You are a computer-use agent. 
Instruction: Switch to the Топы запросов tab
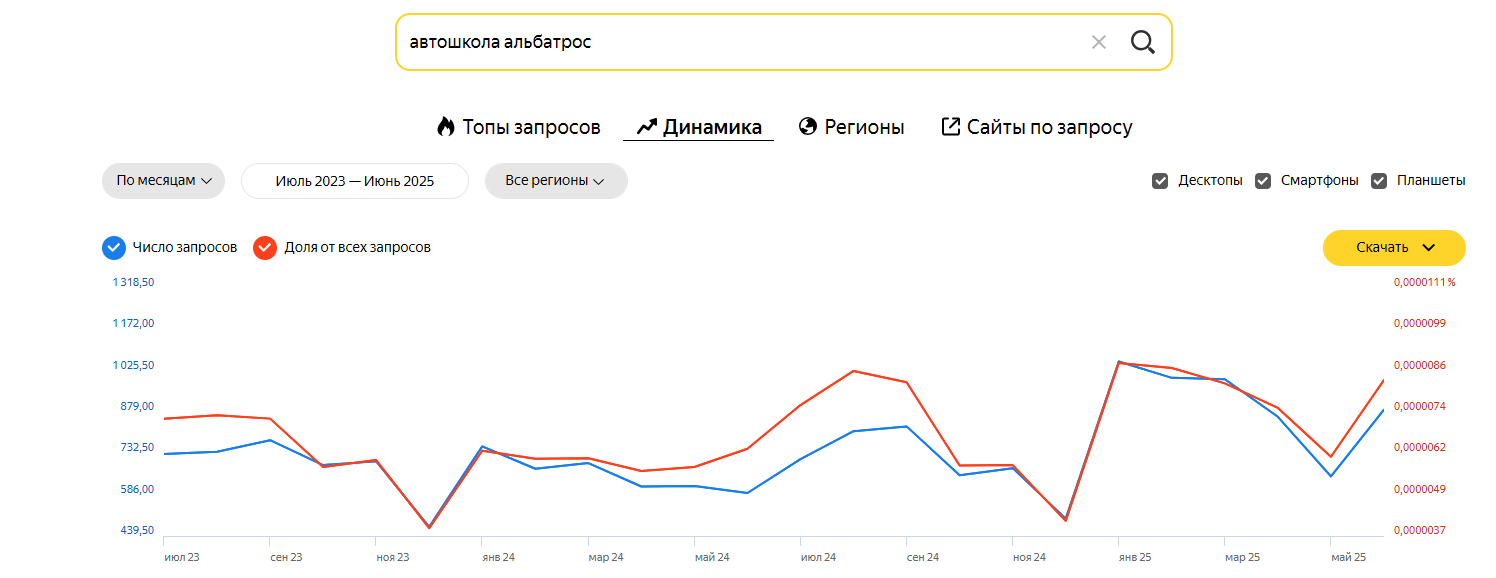click(x=531, y=127)
